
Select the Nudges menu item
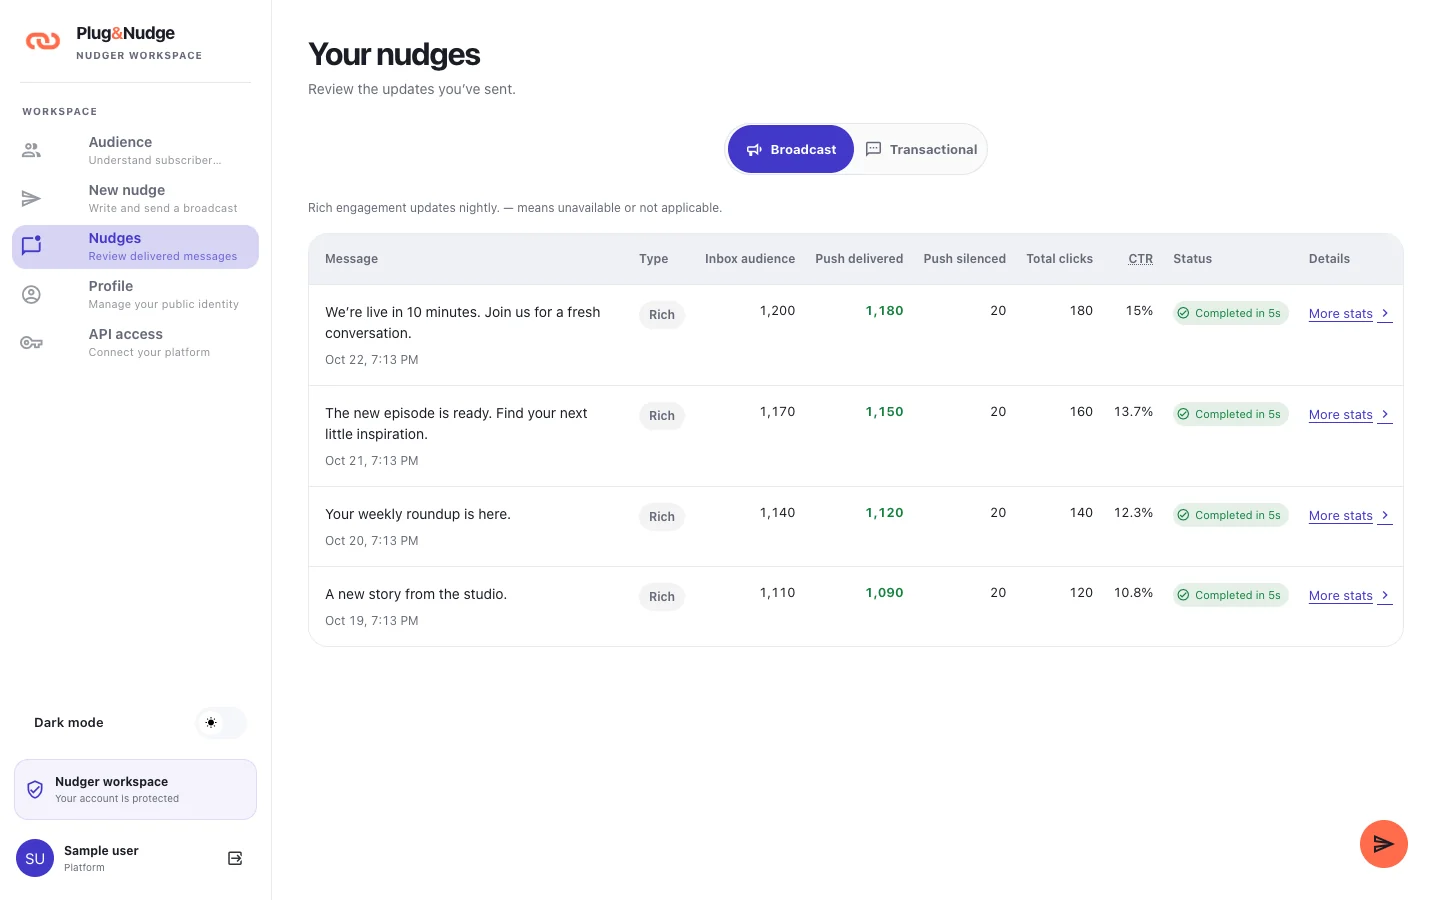pos(135,246)
